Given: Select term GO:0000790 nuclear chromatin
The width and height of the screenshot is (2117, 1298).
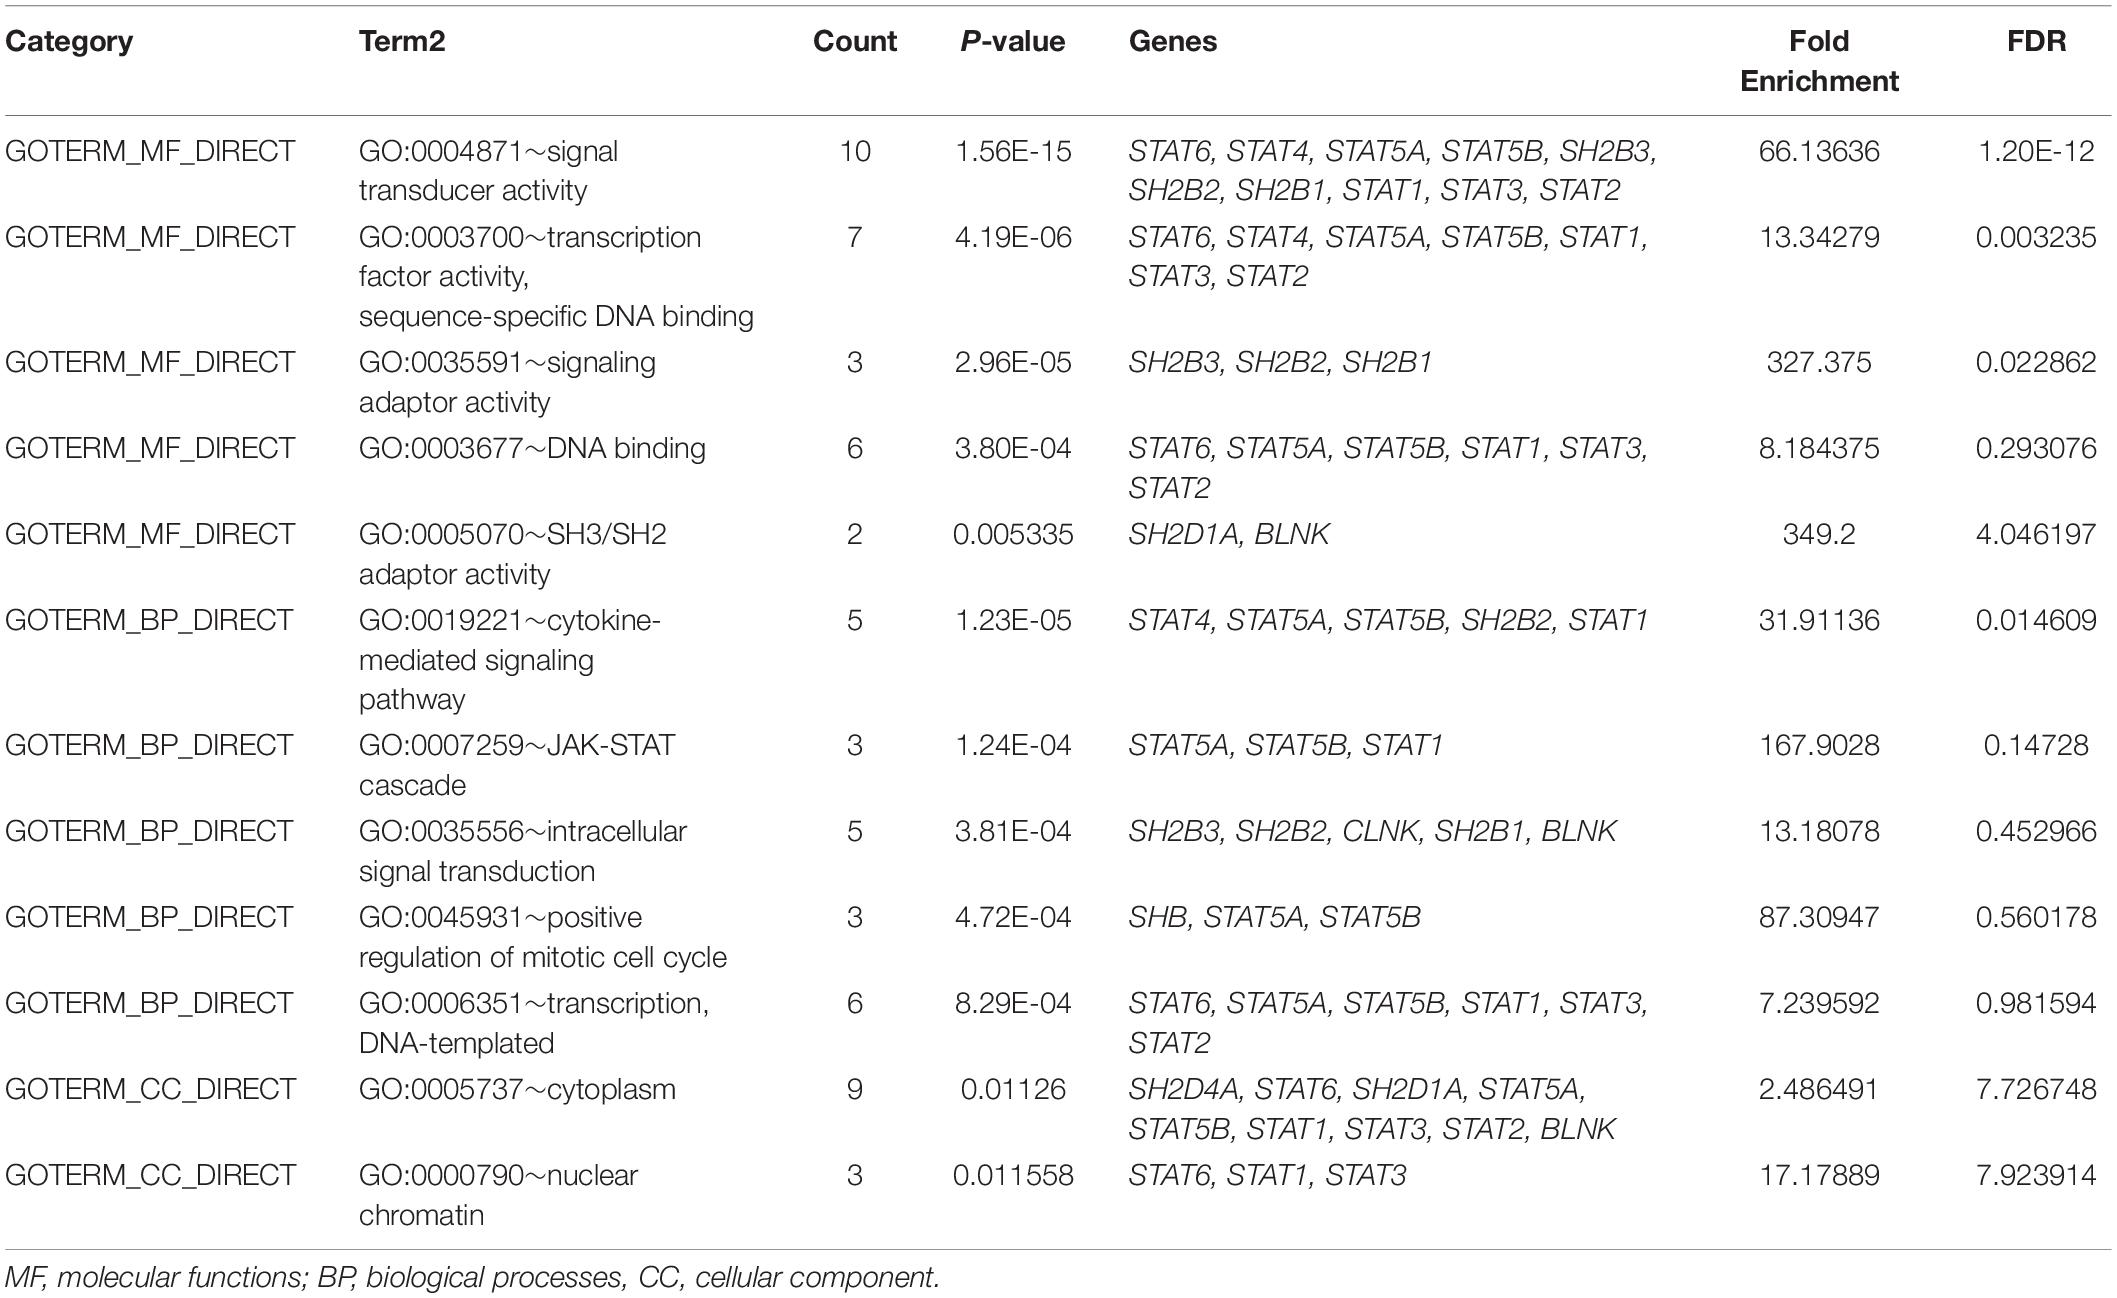Looking at the screenshot, I should (x=498, y=1195).
